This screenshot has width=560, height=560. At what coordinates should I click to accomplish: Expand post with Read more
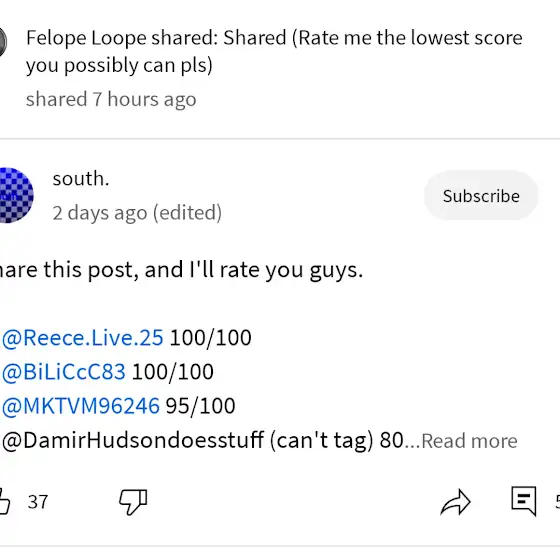[x=469, y=441]
